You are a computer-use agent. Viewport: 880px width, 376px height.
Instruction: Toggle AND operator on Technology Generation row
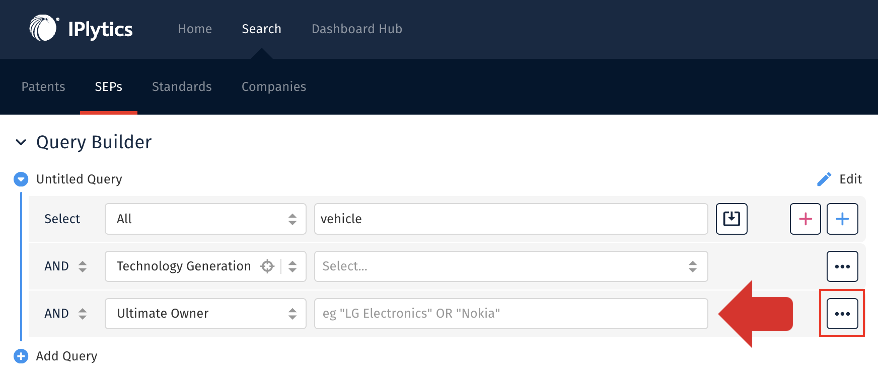[x=66, y=267]
